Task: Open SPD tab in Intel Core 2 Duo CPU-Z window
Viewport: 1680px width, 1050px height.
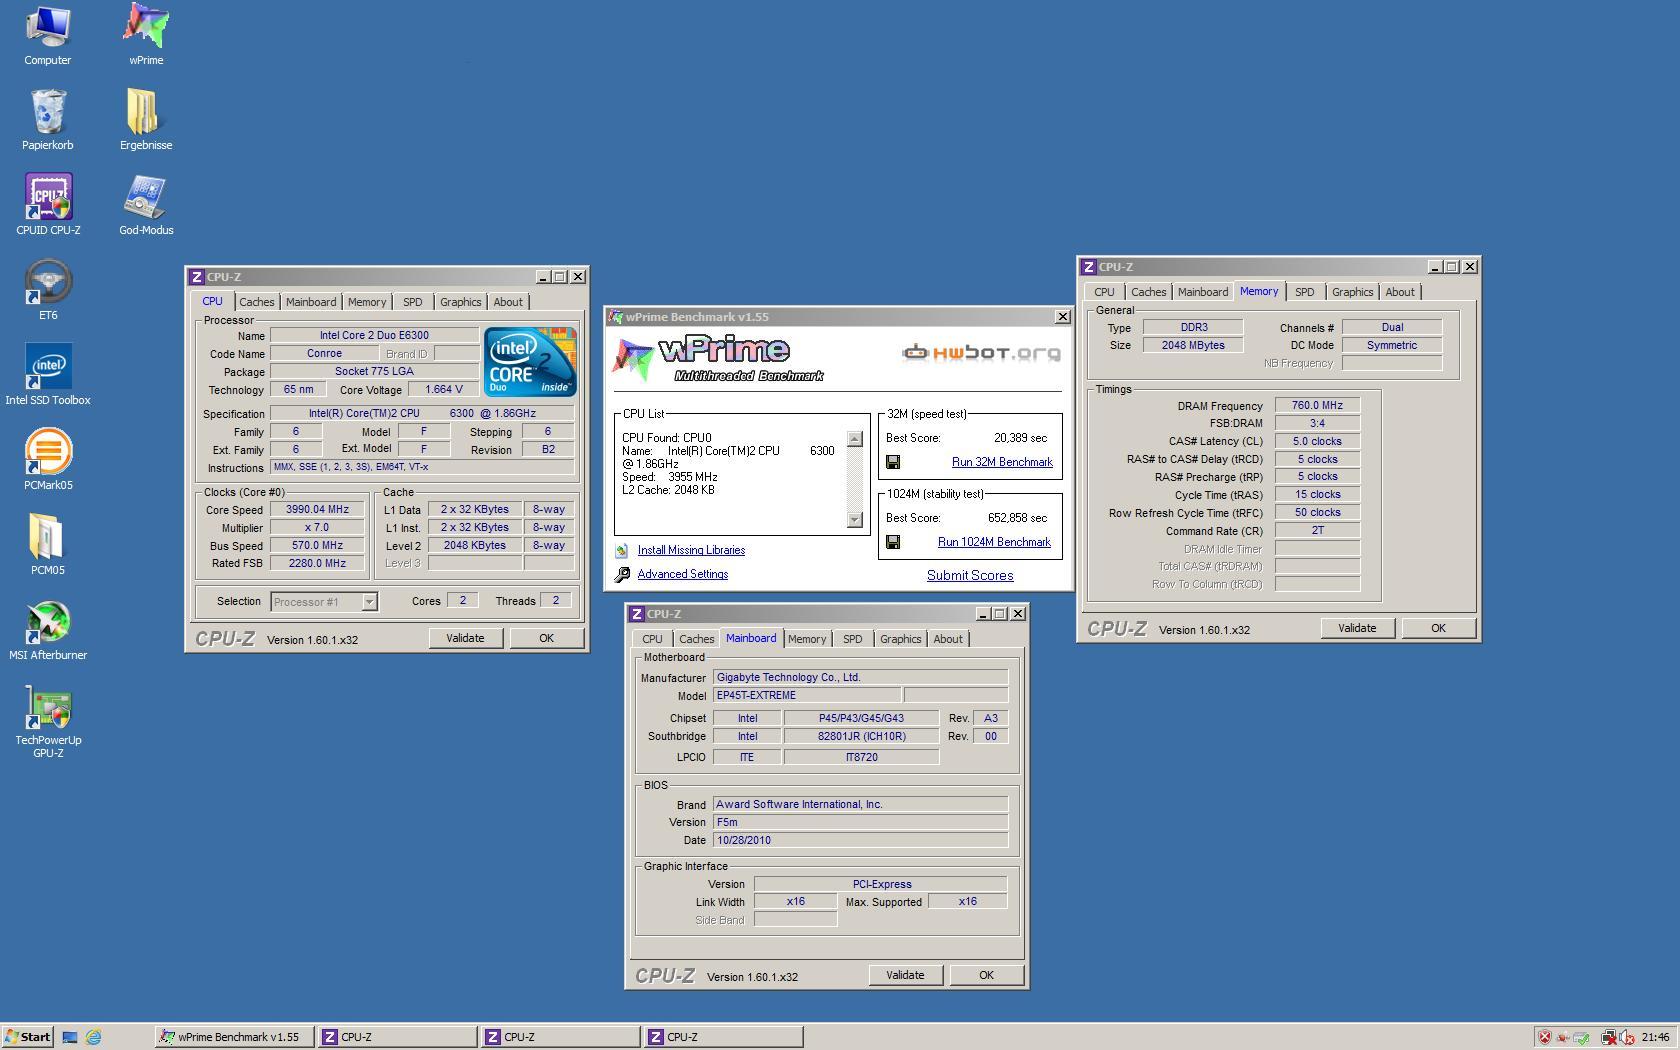Action: click(412, 302)
